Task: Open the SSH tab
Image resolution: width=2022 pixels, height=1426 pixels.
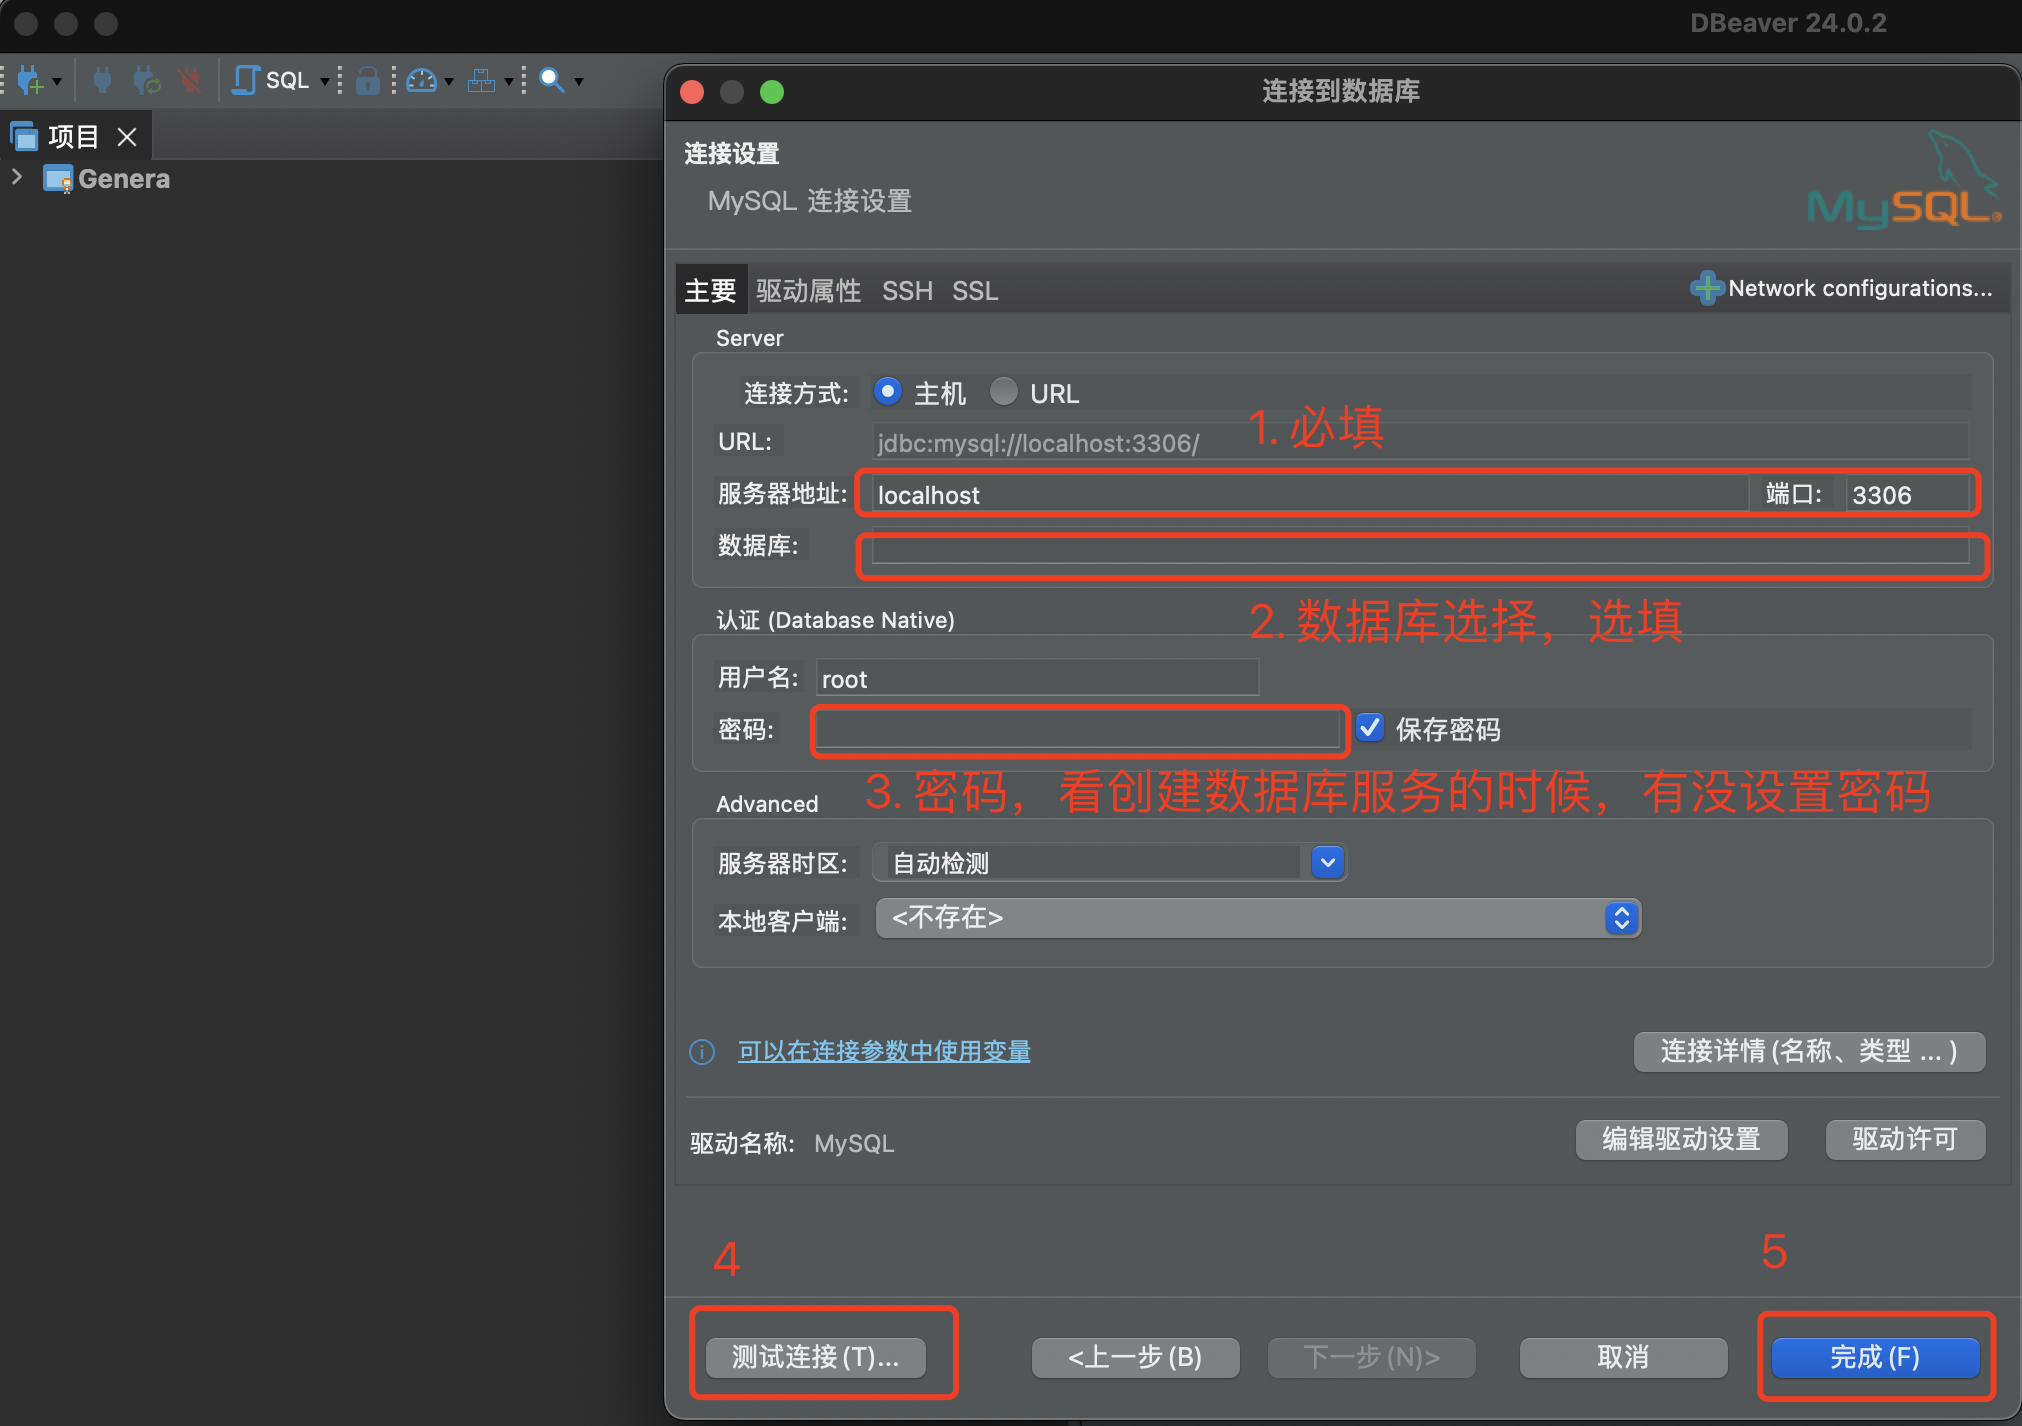Action: 906,290
